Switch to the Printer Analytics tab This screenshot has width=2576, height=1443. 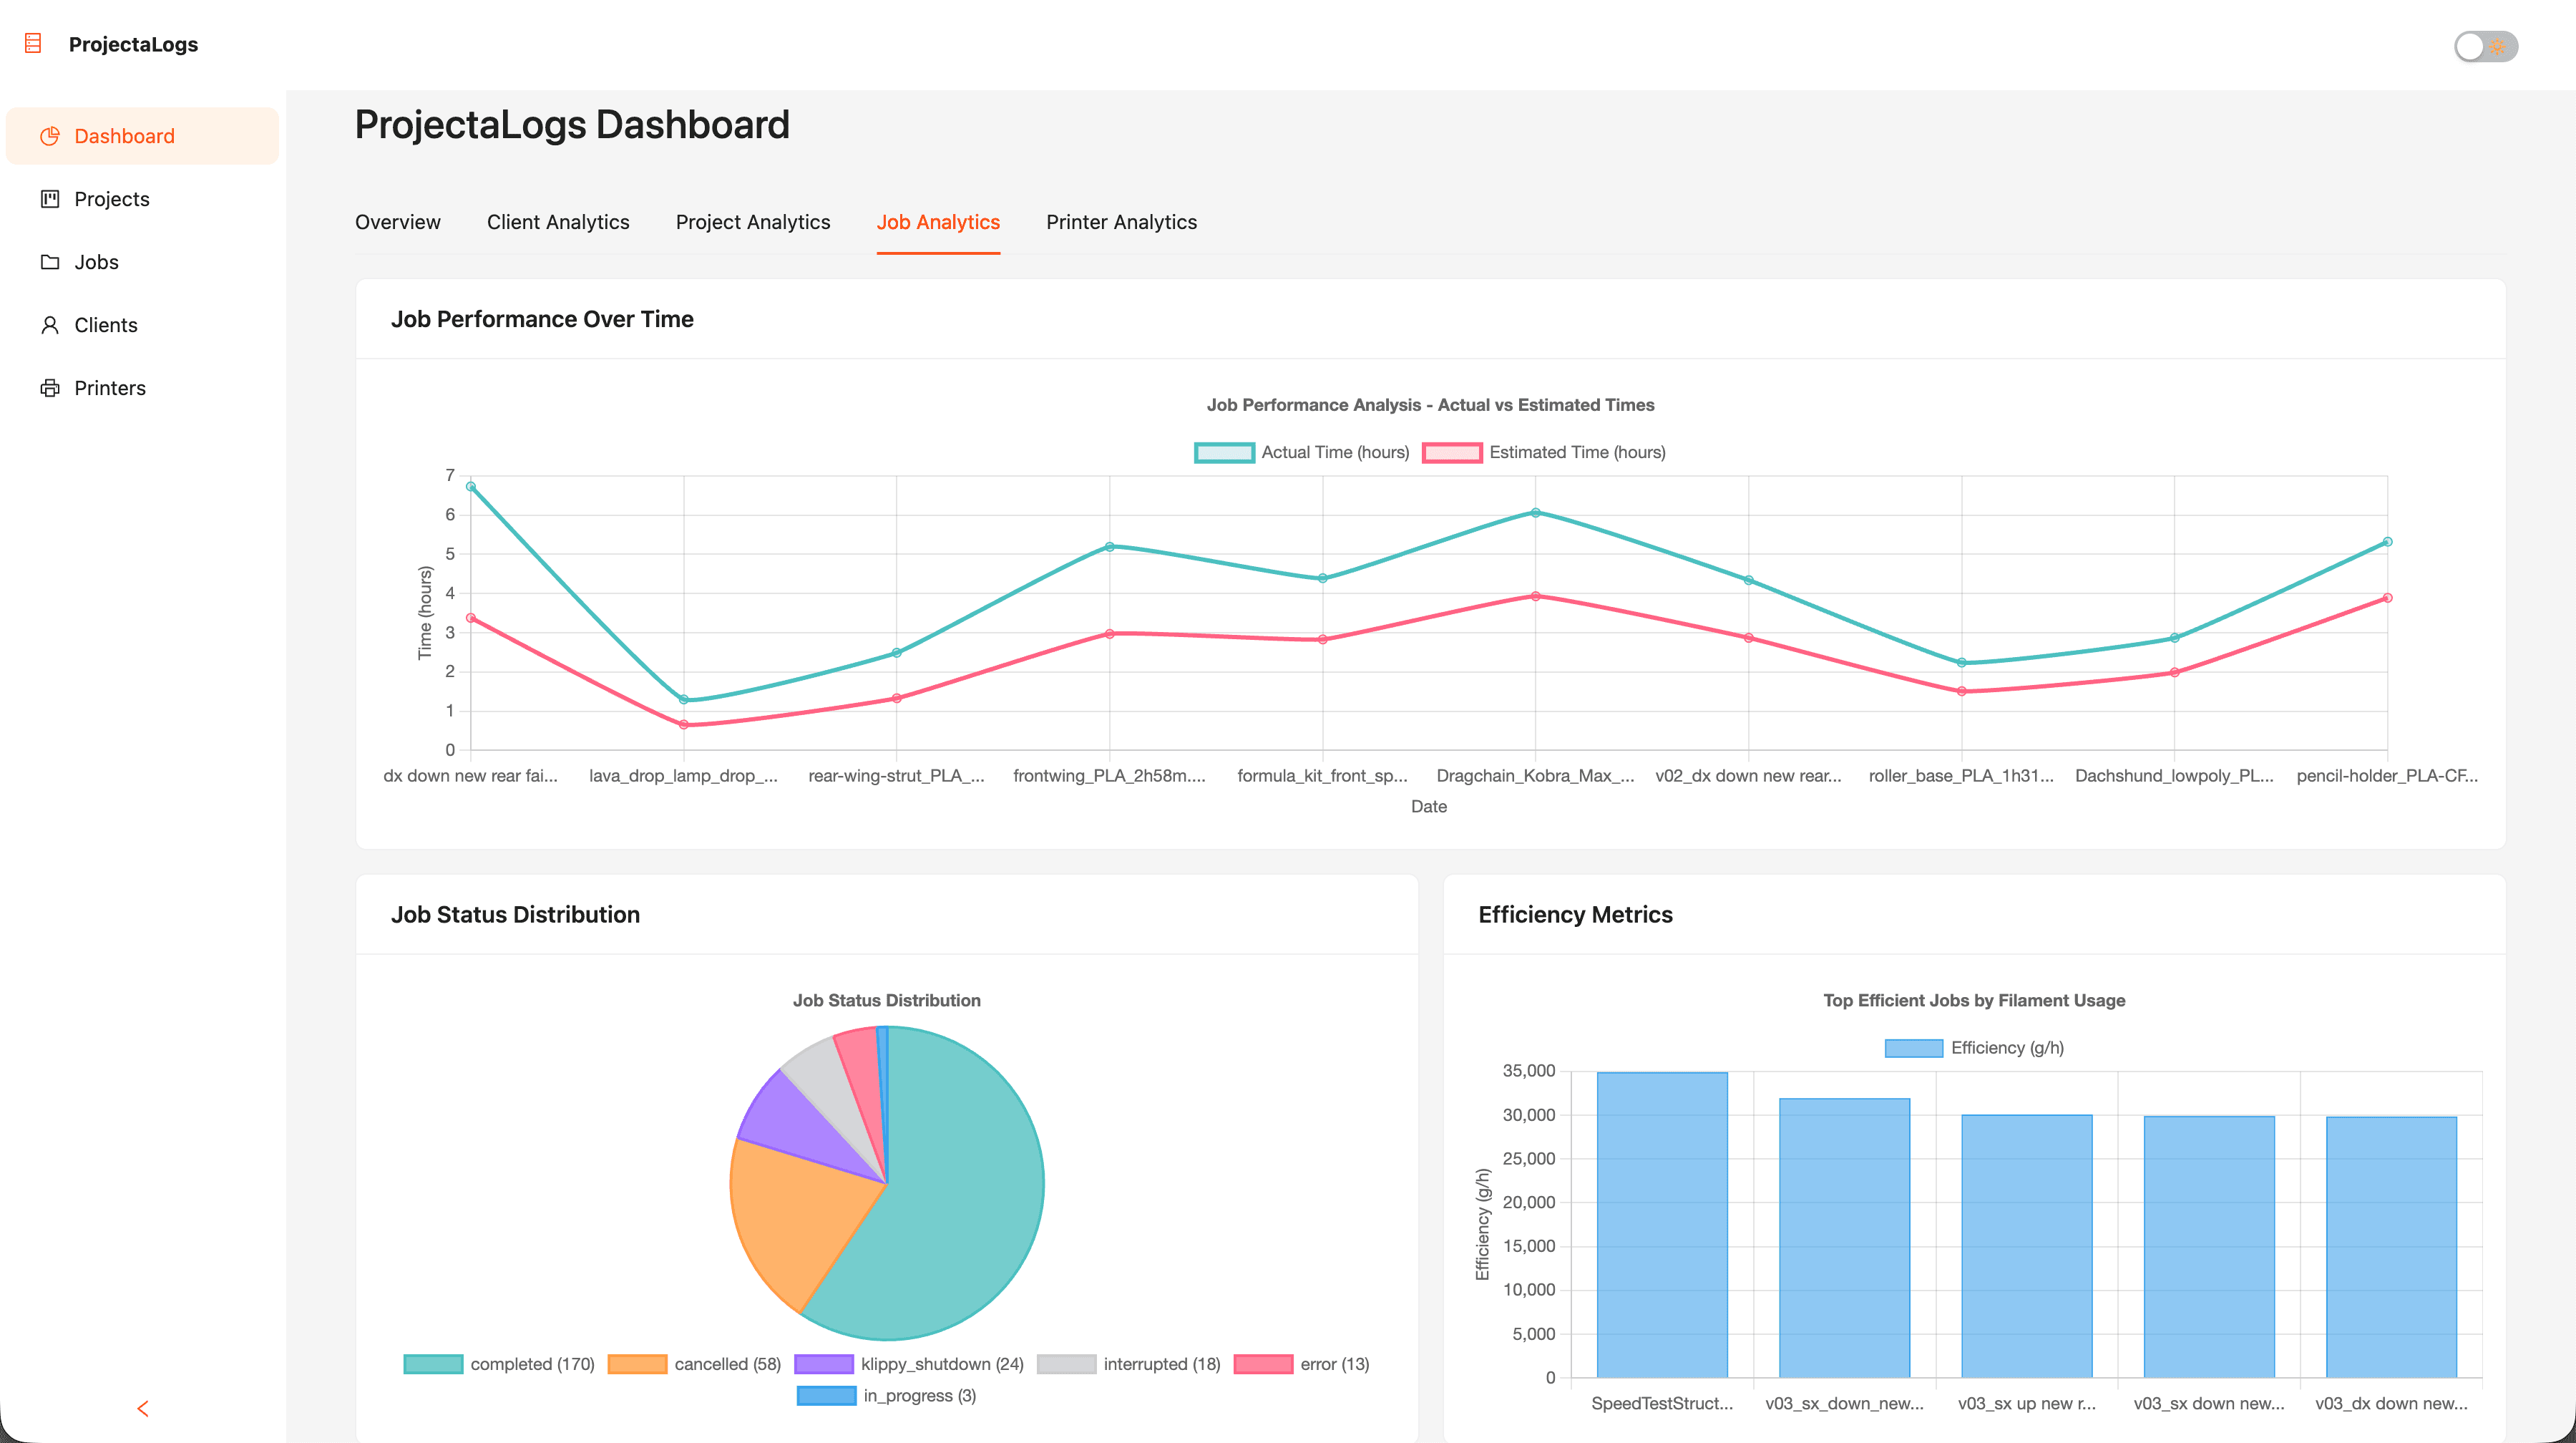point(1121,222)
